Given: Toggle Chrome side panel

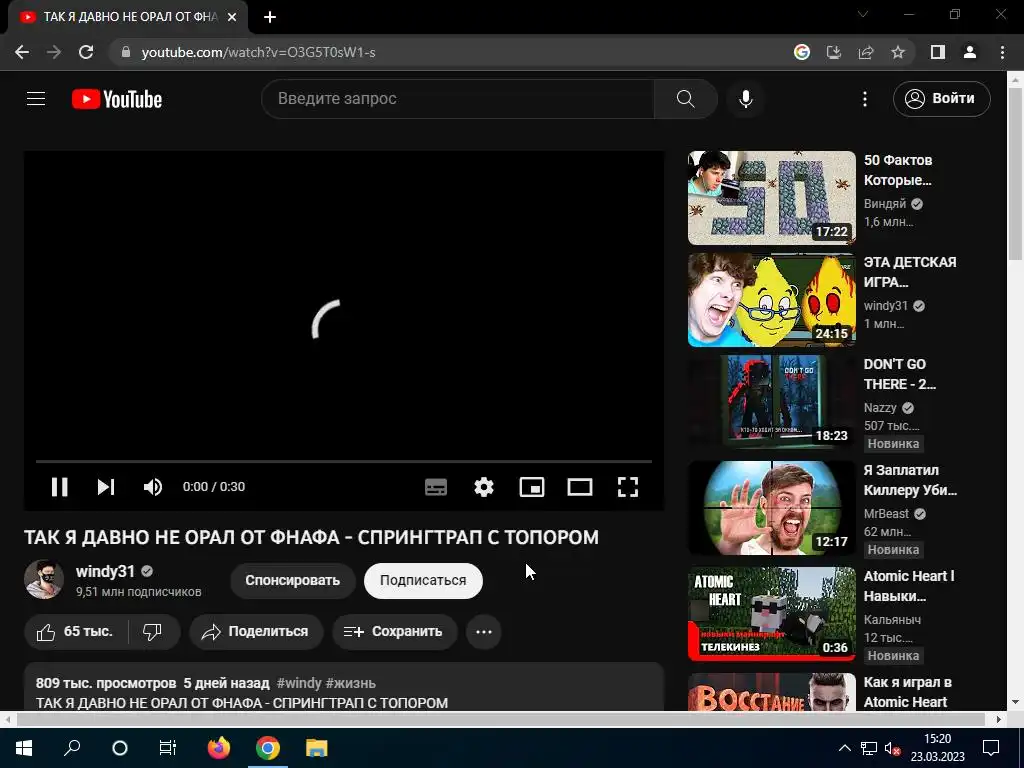Looking at the screenshot, I should pos(938,52).
